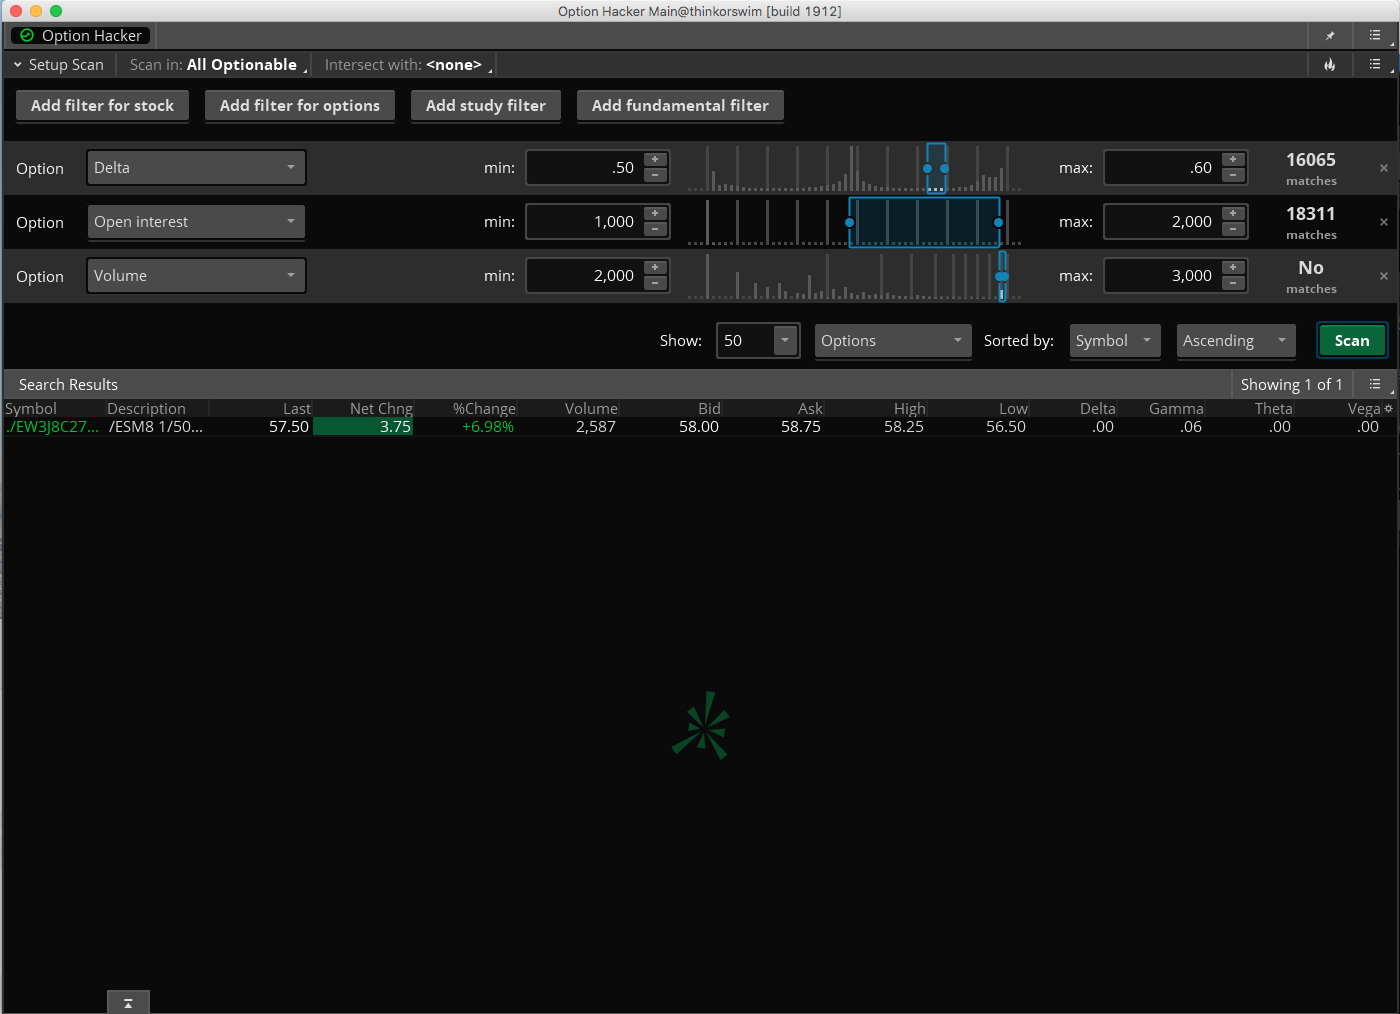Select the ./EW3J8C27 result symbol
The image size is (1400, 1014).
(52, 427)
